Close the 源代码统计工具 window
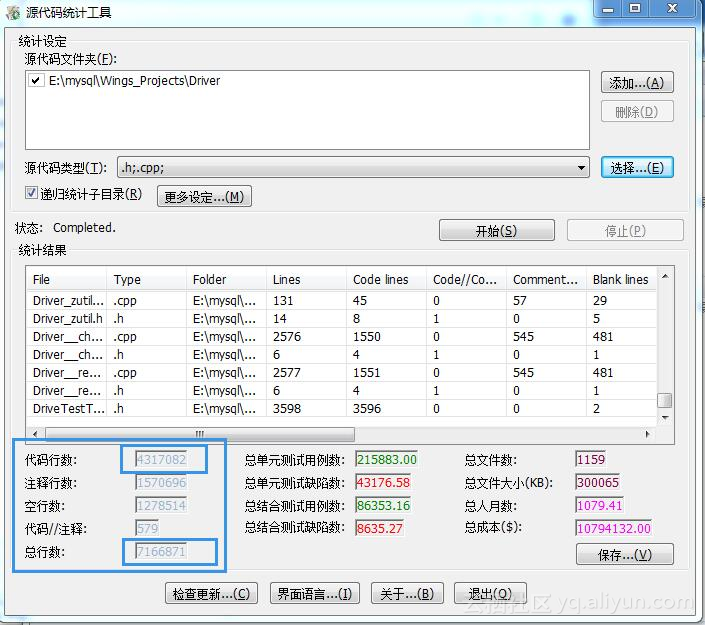 (x=672, y=9)
